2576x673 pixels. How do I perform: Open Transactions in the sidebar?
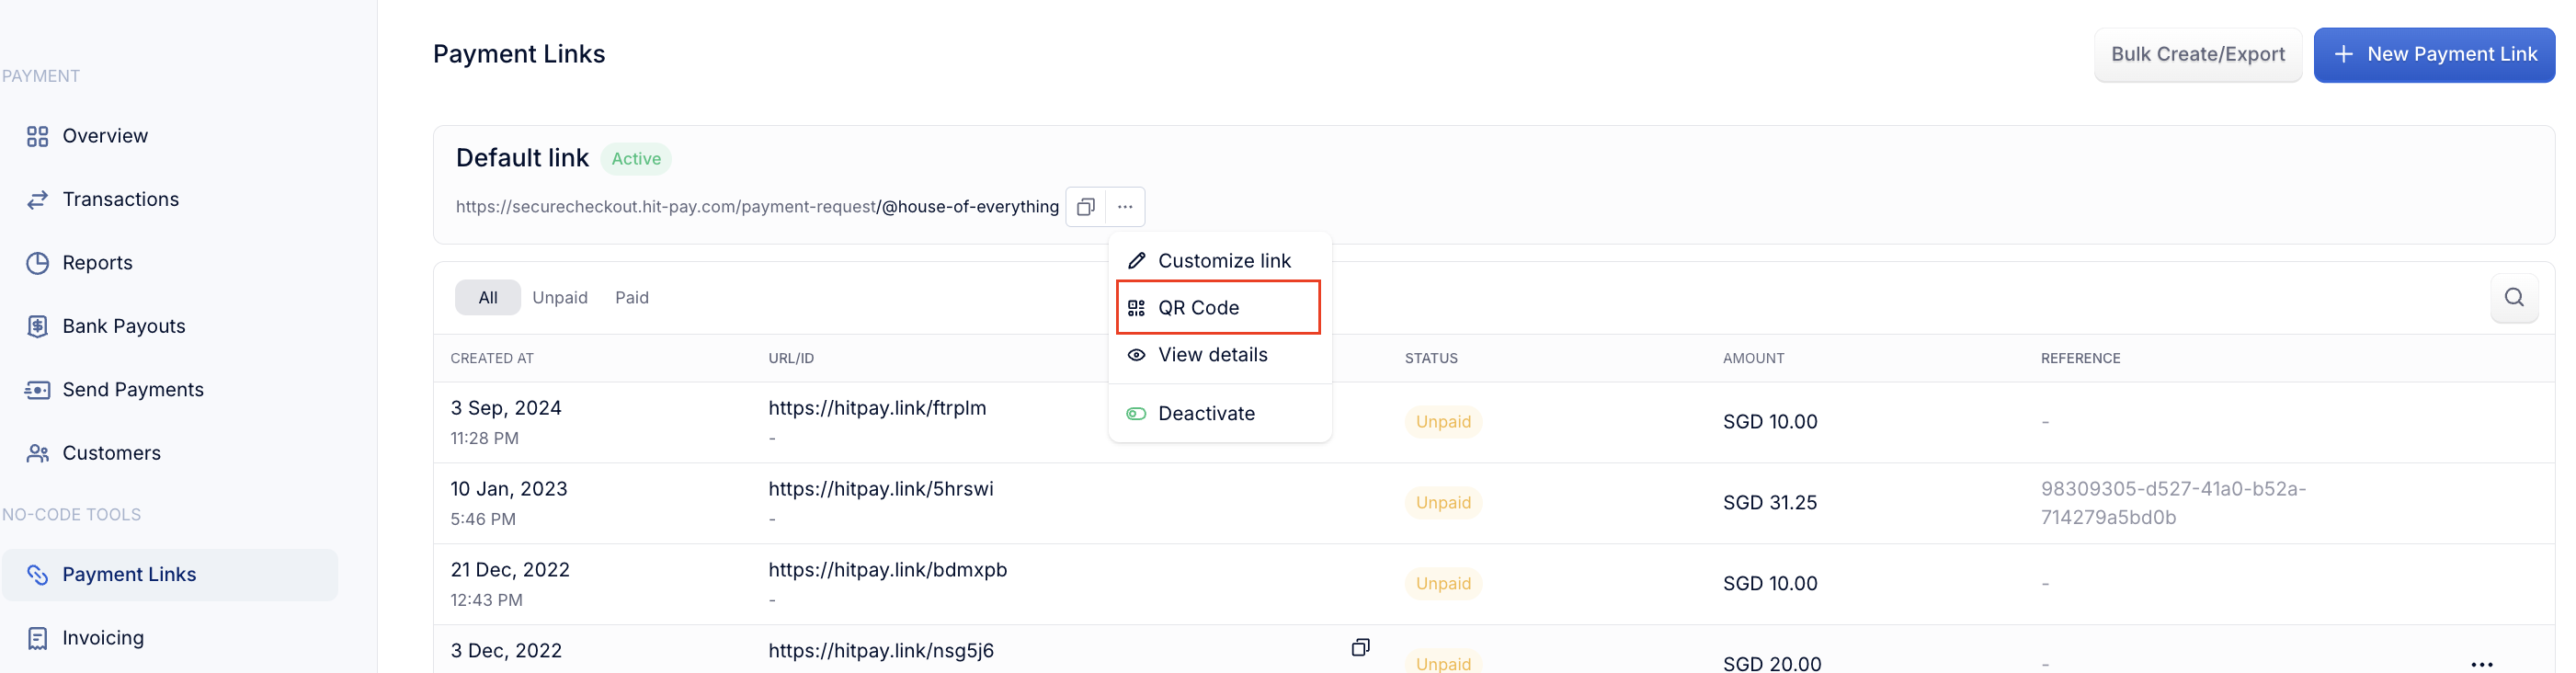pos(120,200)
